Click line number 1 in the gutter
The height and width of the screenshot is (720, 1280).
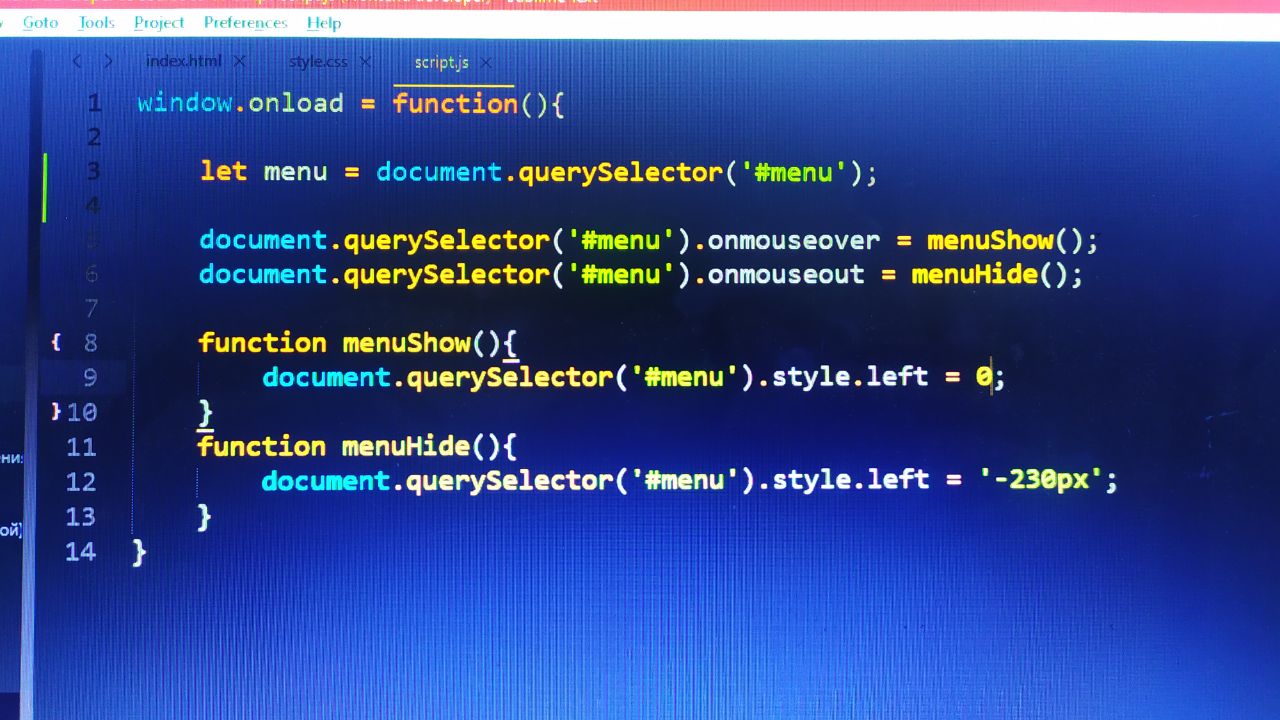[94, 103]
